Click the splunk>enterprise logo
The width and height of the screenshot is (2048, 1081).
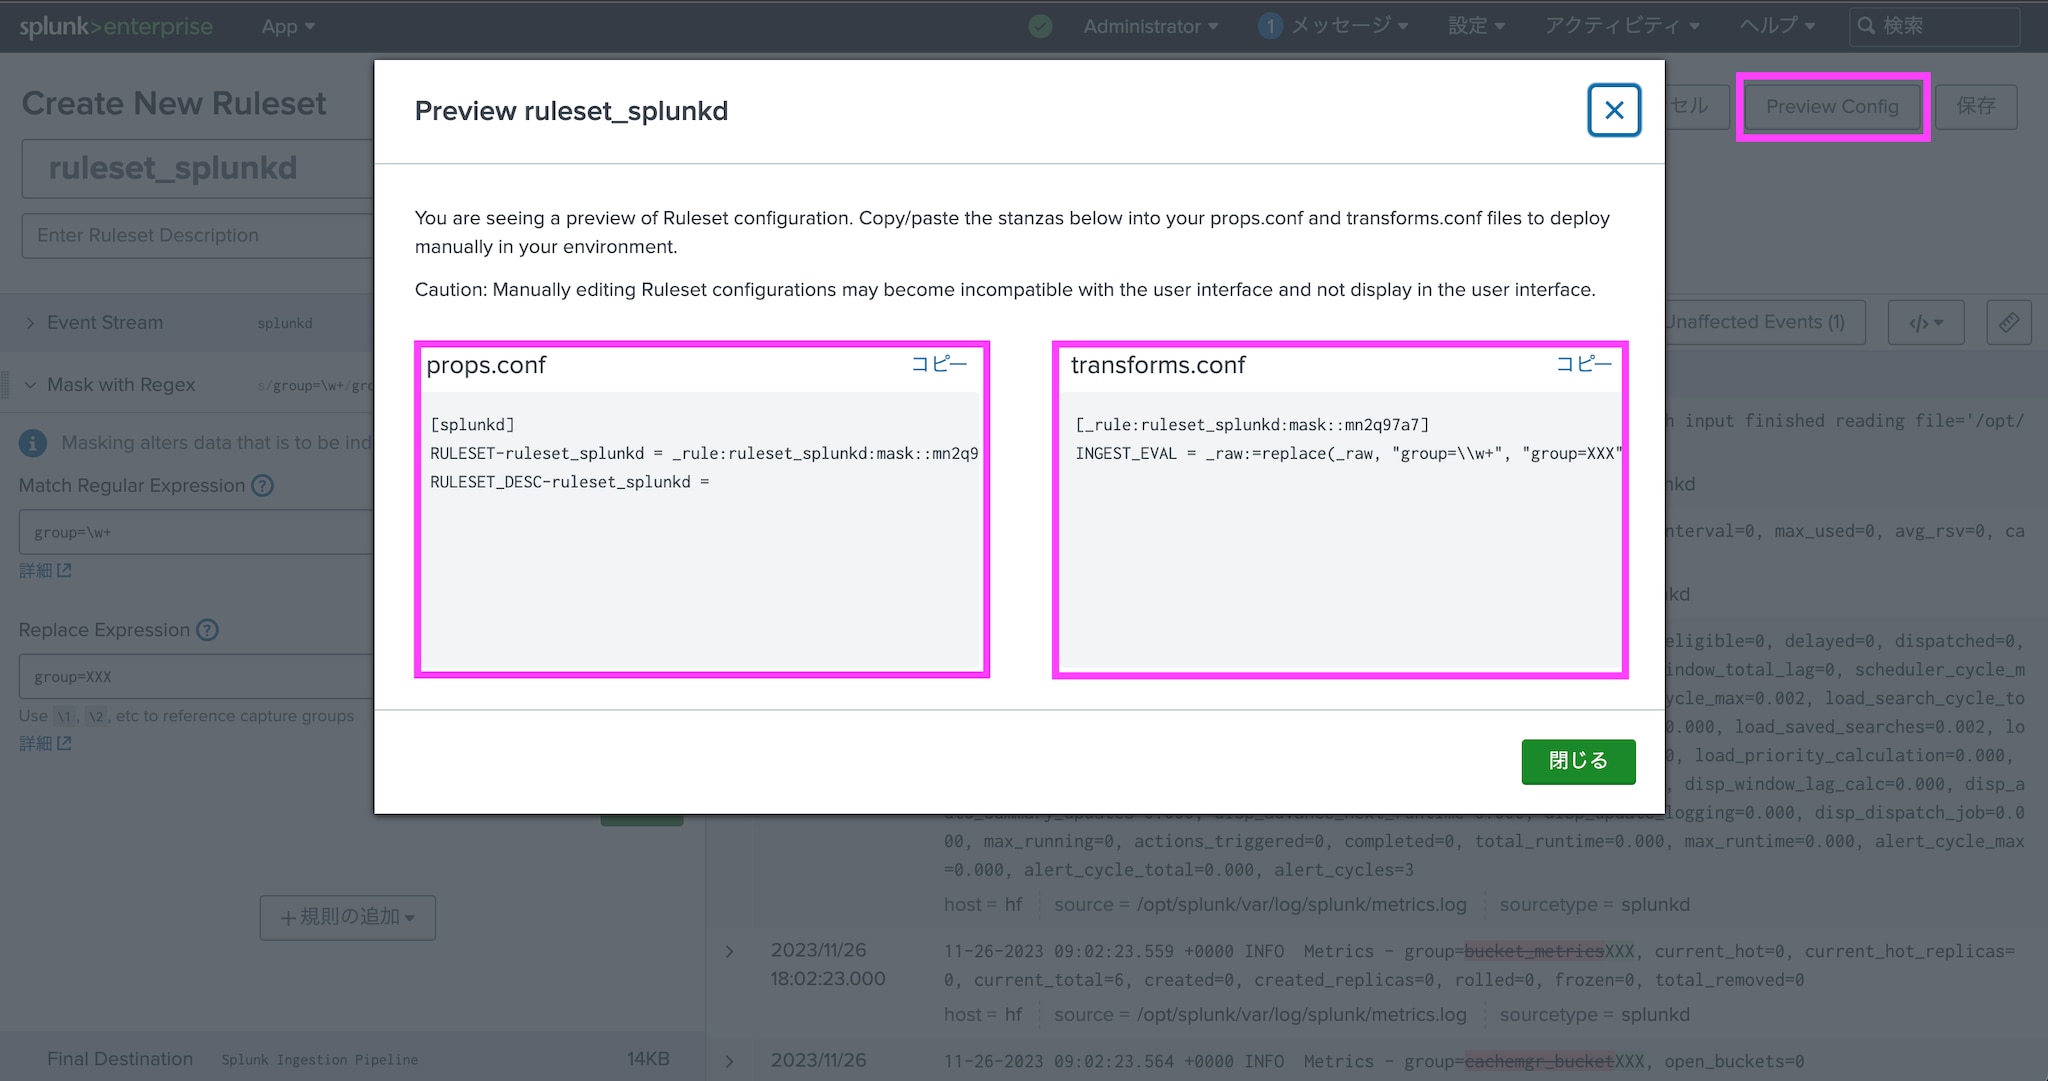[116, 26]
